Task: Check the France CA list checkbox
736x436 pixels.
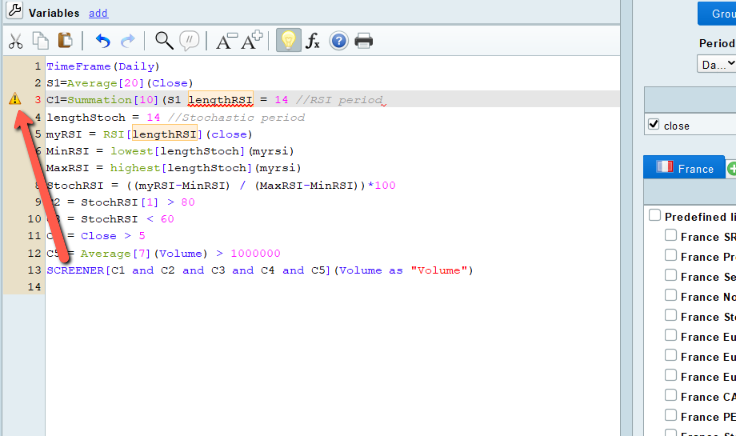Action: 671,395
